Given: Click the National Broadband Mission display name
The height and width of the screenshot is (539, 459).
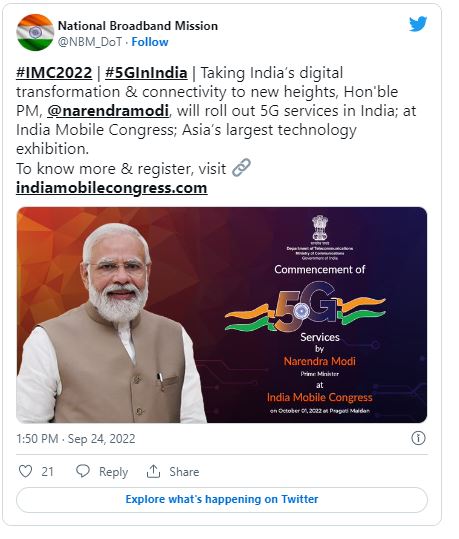Looking at the screenshot, I should [138, 26].
